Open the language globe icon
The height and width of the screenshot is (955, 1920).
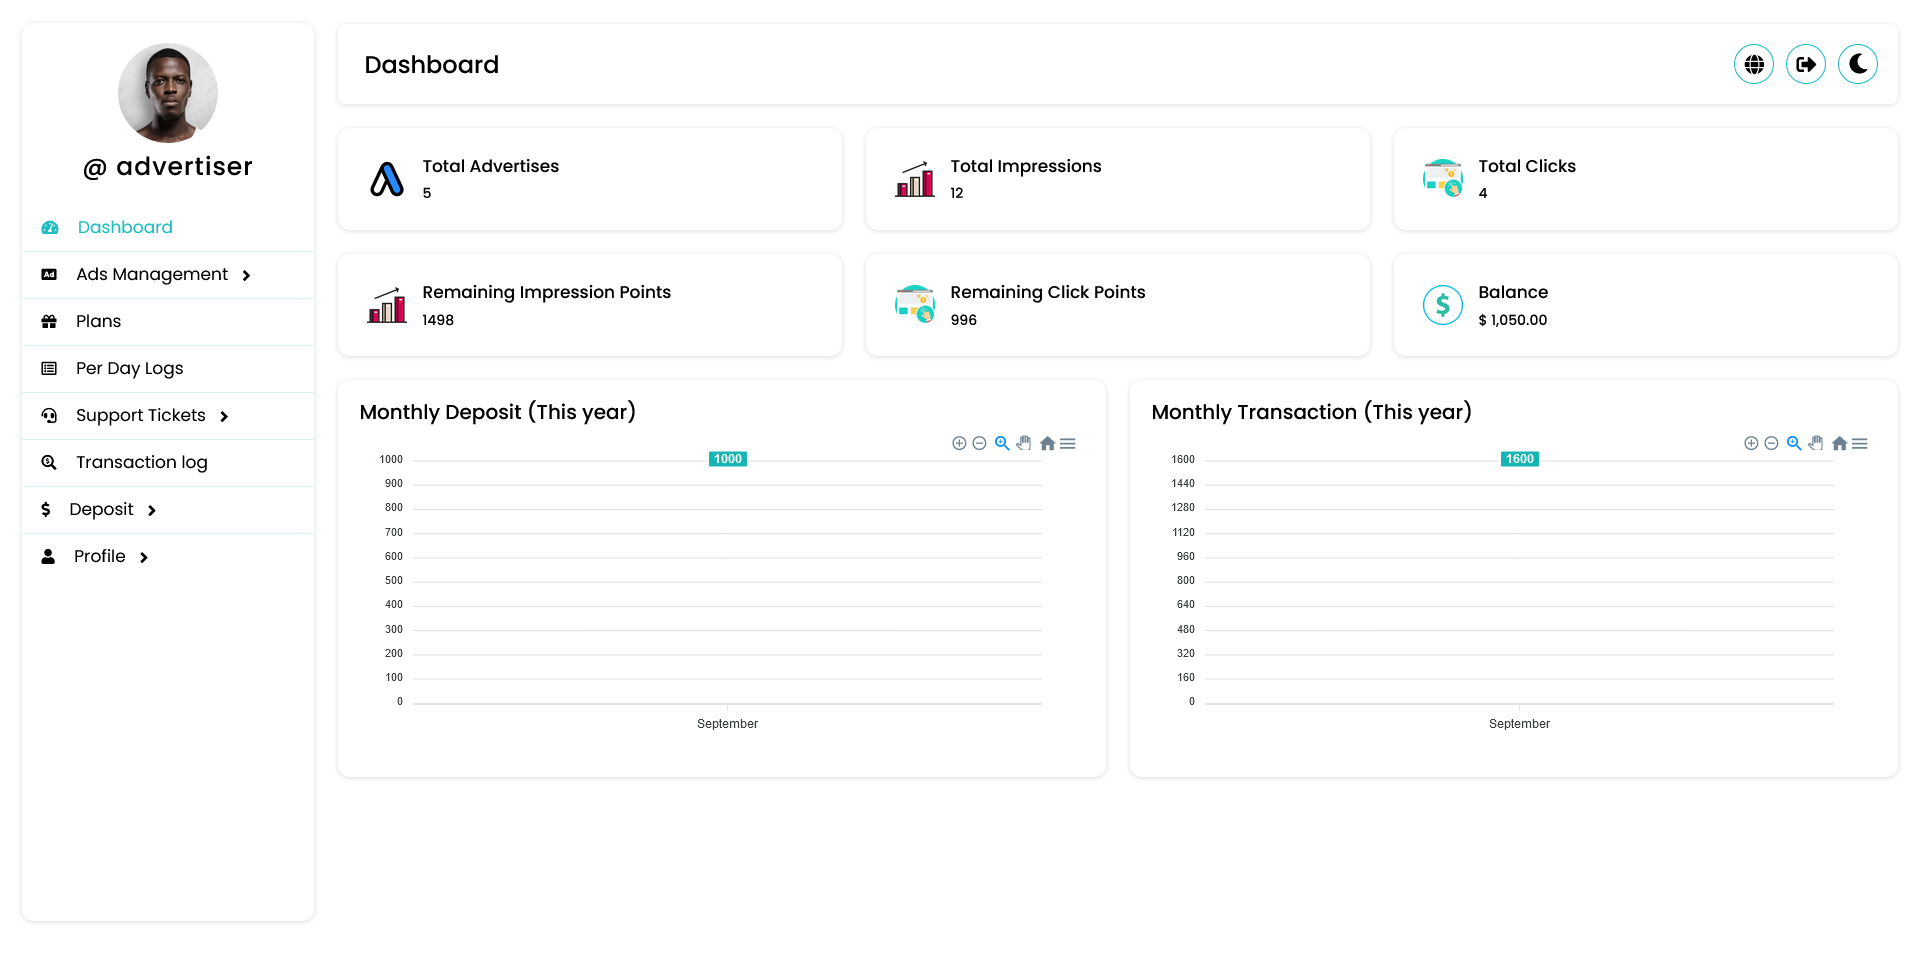pos(1753,64)
